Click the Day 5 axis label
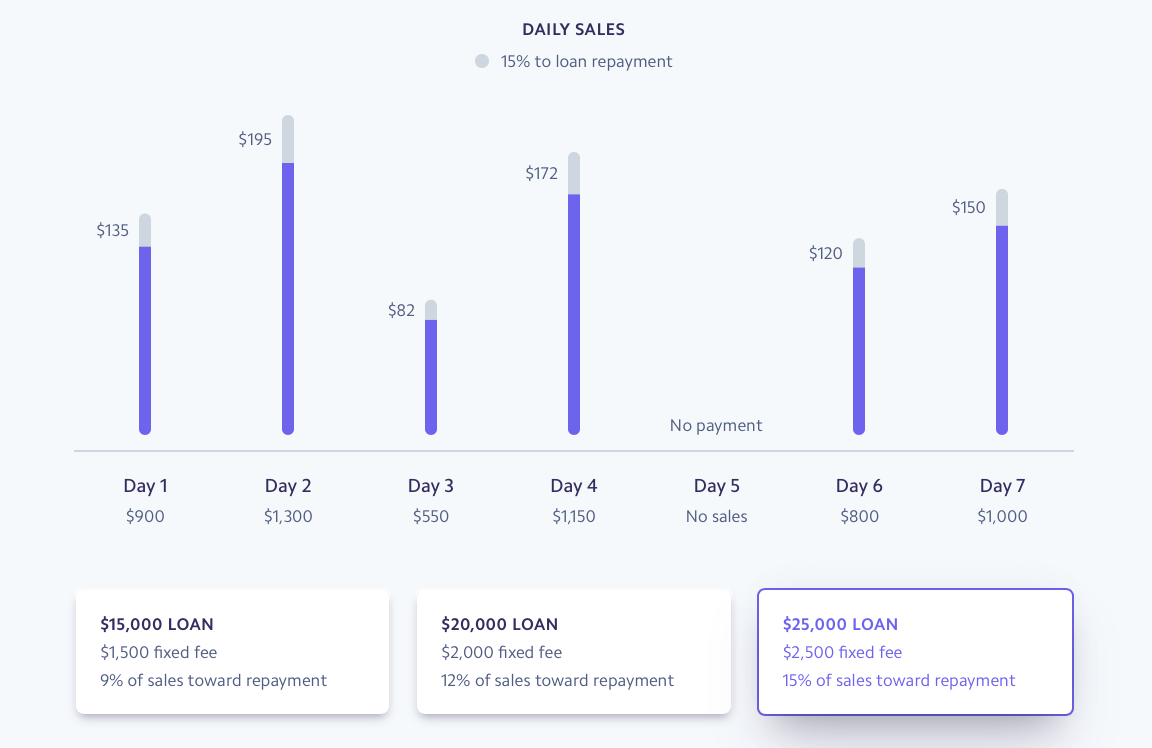Viewport: 1152px width, 748px height. pyautogui.click(x=717, y=486)
